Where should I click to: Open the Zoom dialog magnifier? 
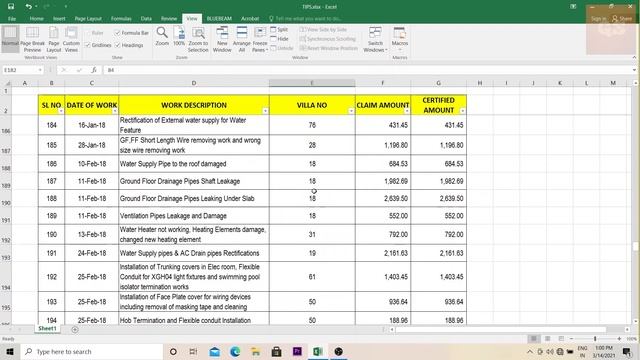(x=162, y=37)
